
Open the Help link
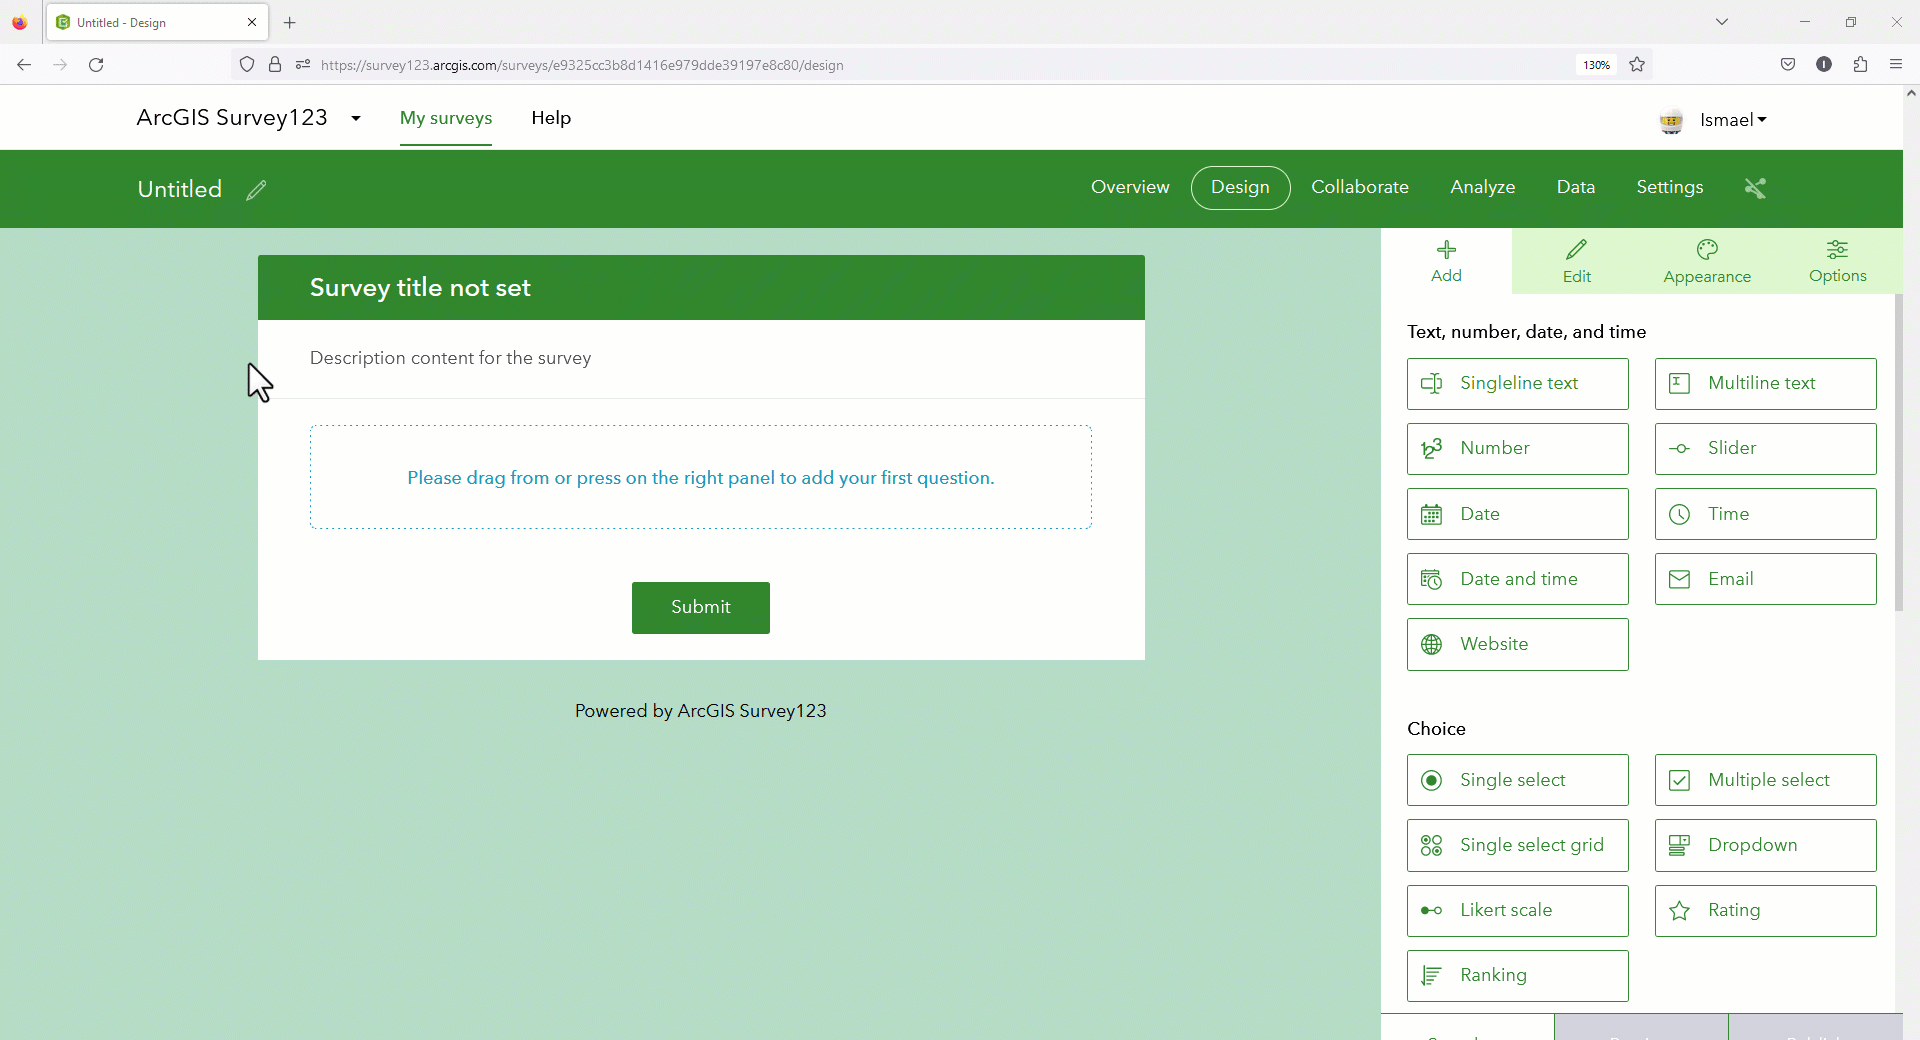[x=551, y=118]
